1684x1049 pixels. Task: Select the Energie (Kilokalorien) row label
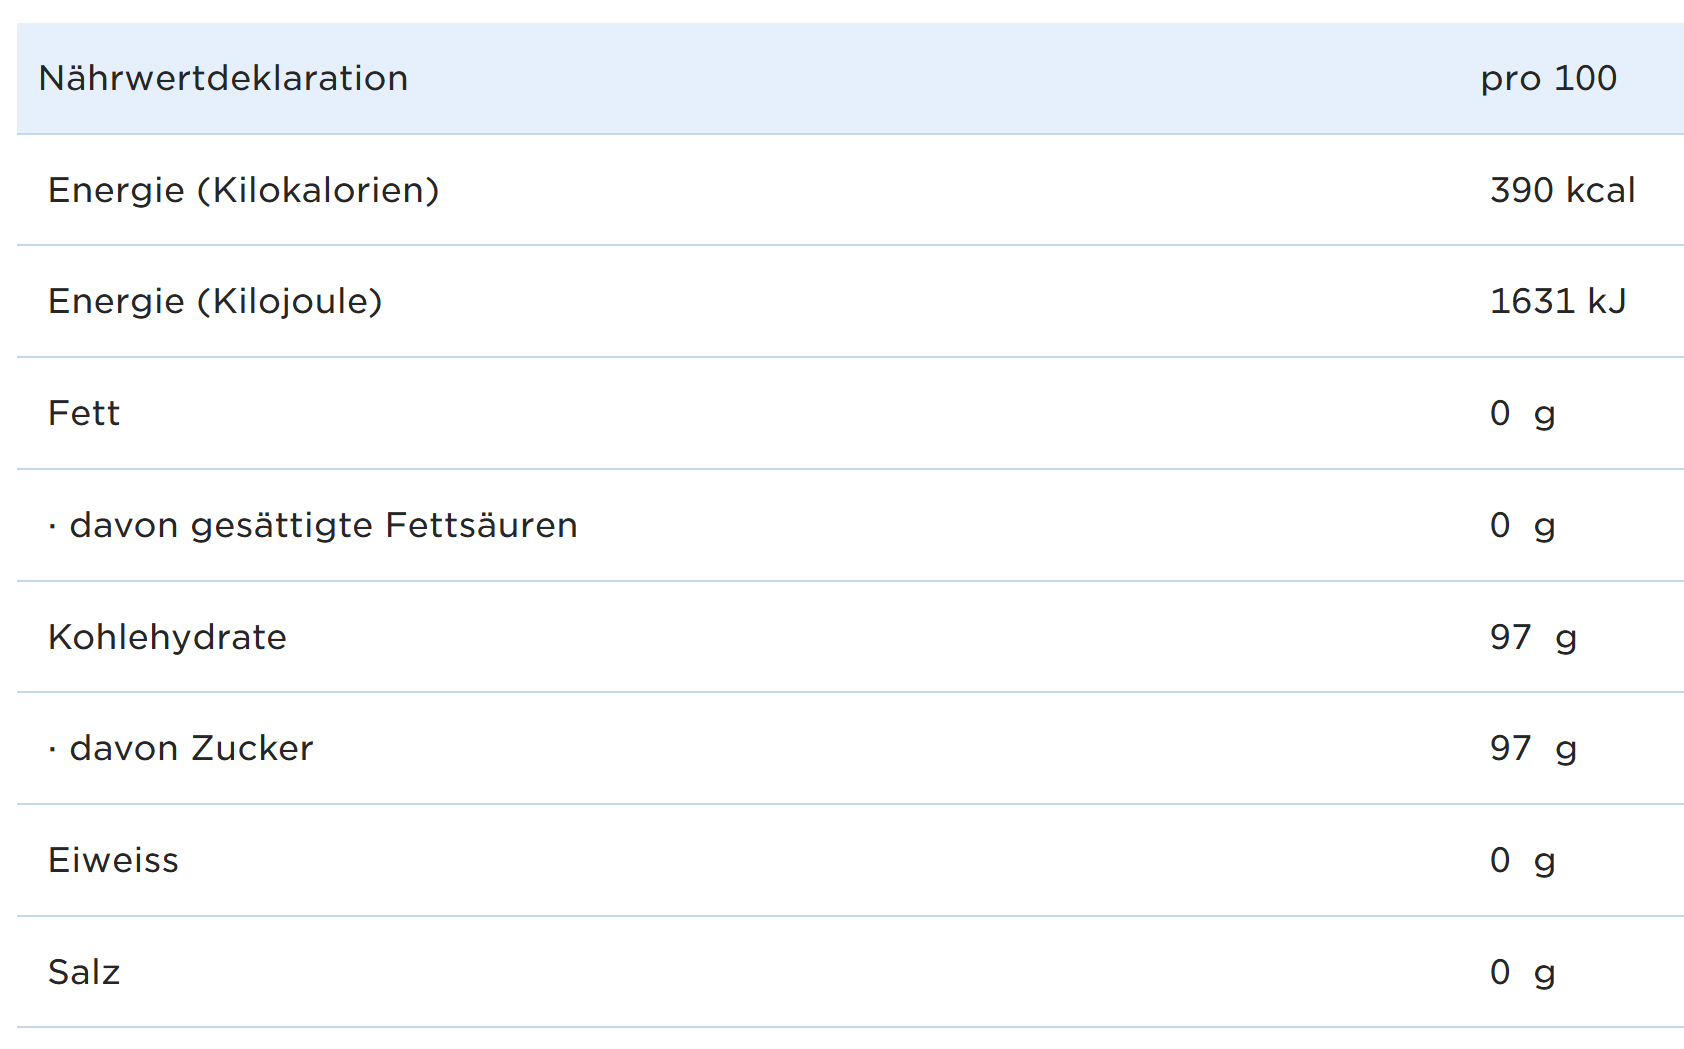tap(243, 190)
